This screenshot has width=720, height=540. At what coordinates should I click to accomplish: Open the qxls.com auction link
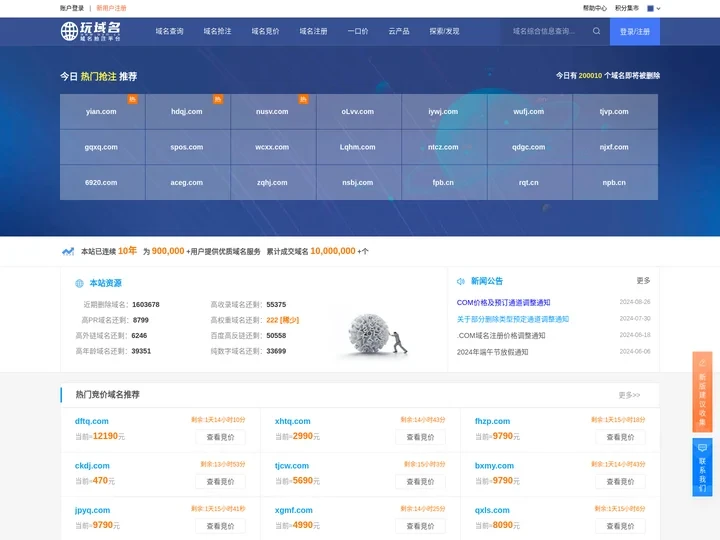click(x=492, y=510)
